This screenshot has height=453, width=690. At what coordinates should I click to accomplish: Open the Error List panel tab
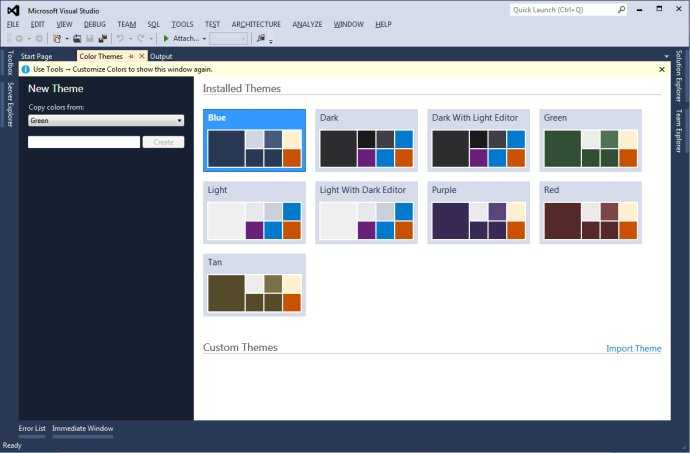click(x=32, y=428)
